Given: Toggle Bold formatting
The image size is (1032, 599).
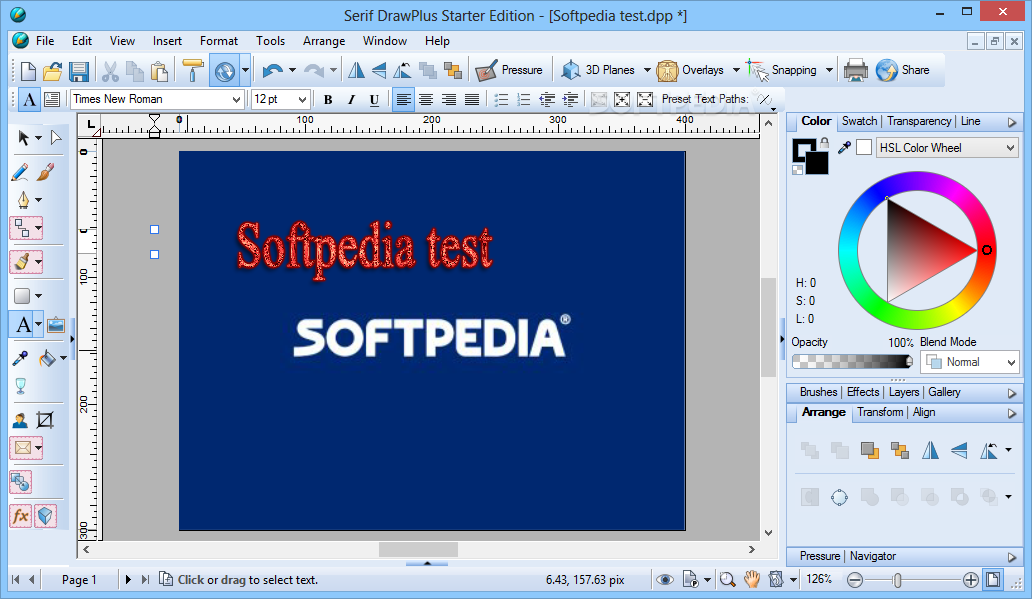Looking at the screenshot, I should [328, 99].
